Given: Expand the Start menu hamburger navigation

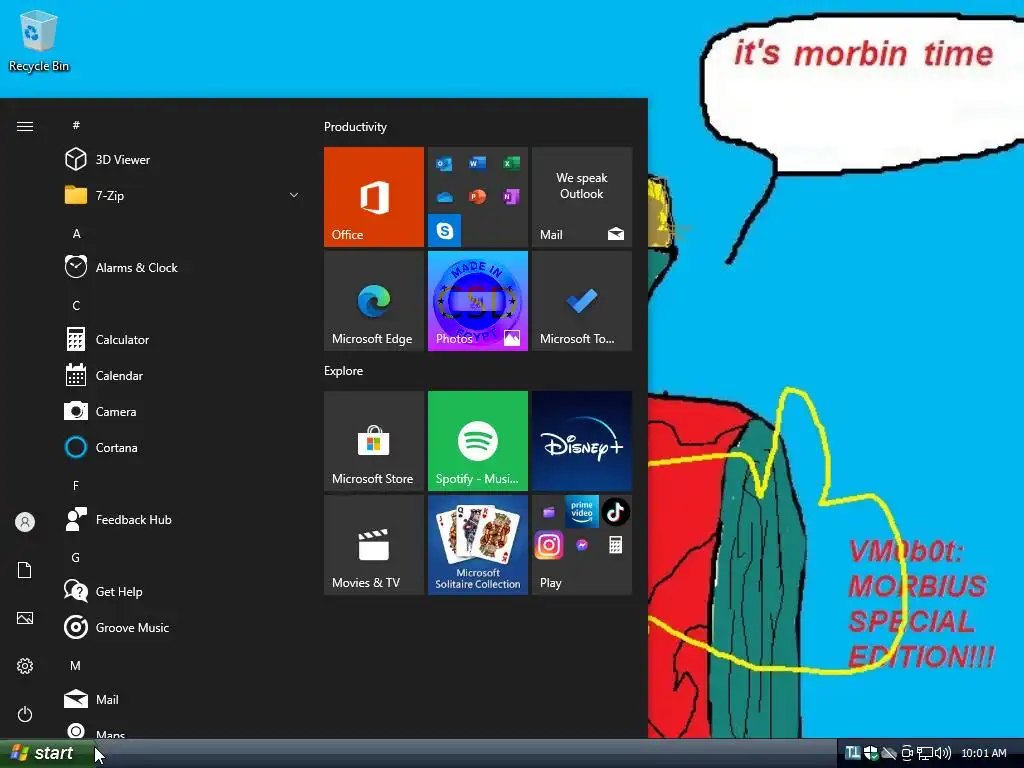Looking at the screenshot, I should pyautogui.click(x=25, y=126).
